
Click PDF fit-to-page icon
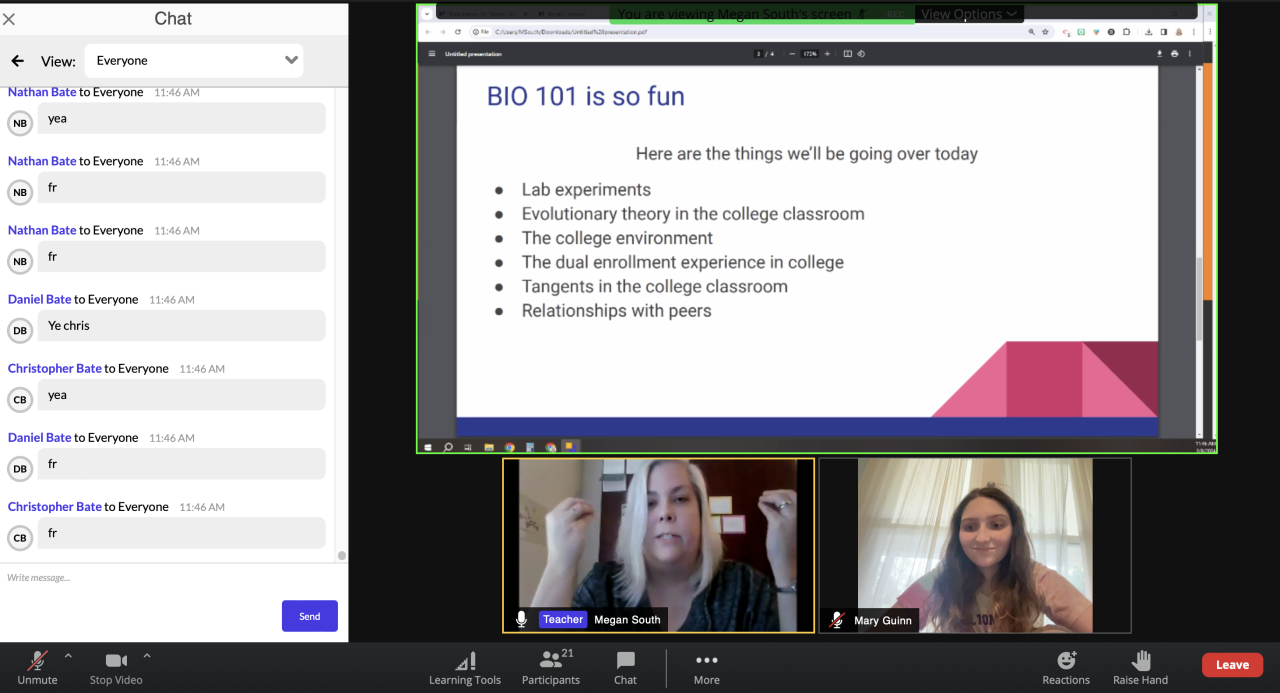pos(848,53)
